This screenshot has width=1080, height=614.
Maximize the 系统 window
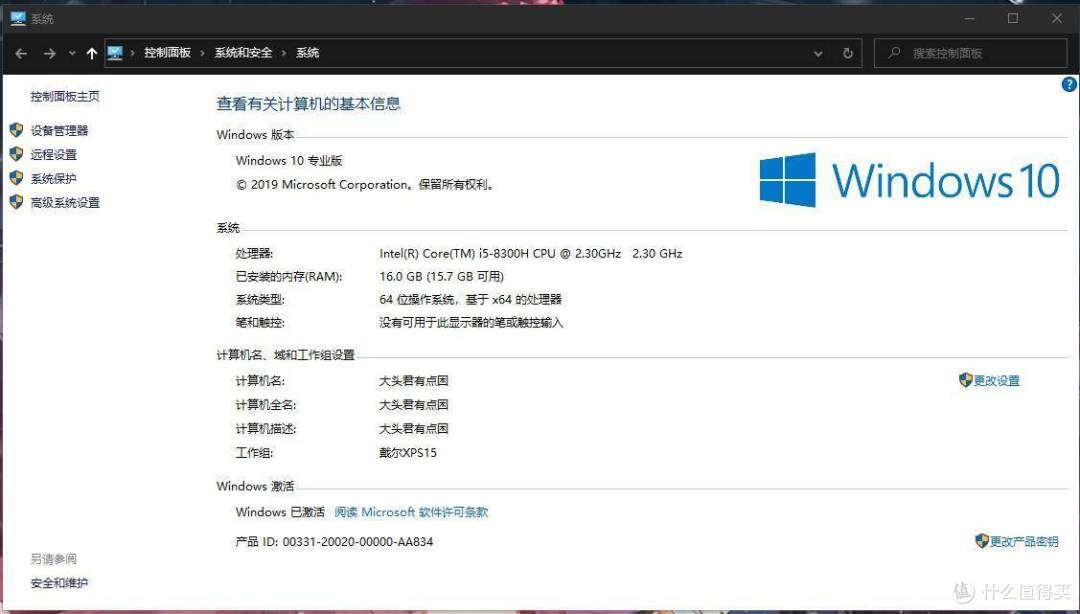[1012, 19]
